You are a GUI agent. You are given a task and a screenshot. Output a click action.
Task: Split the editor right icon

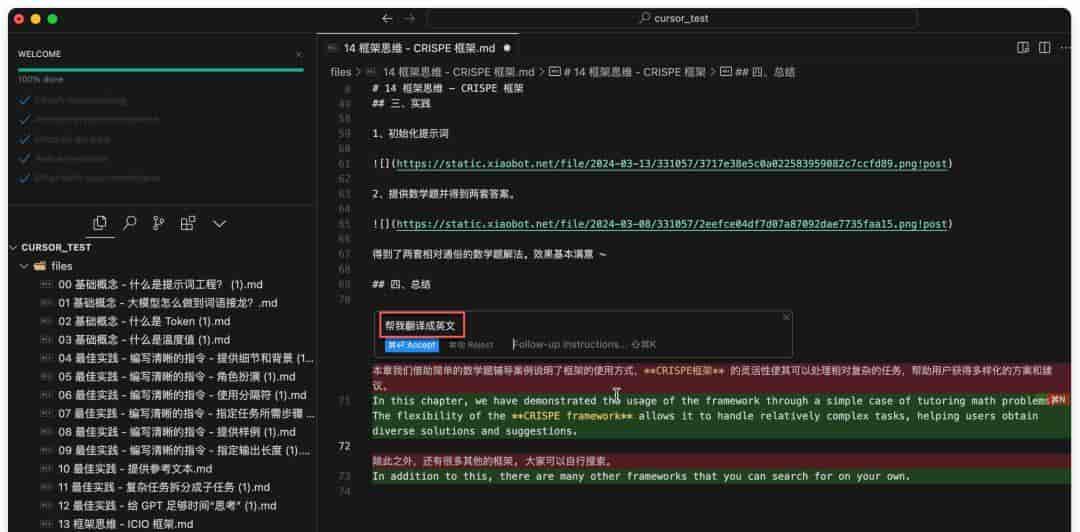click(x=1045, y=48)
